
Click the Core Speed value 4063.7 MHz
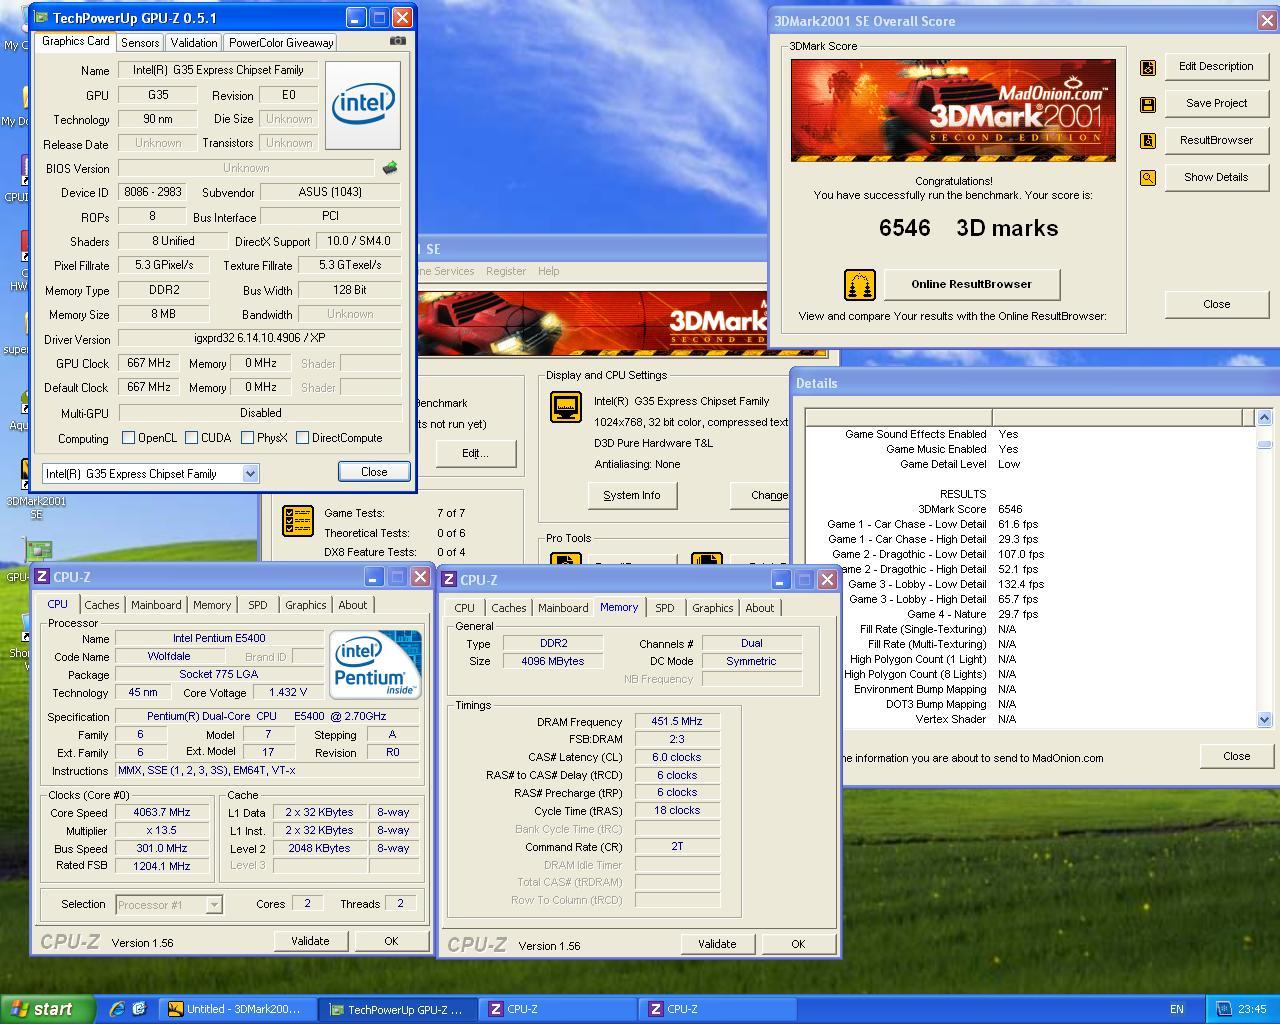tap(162, 813)
